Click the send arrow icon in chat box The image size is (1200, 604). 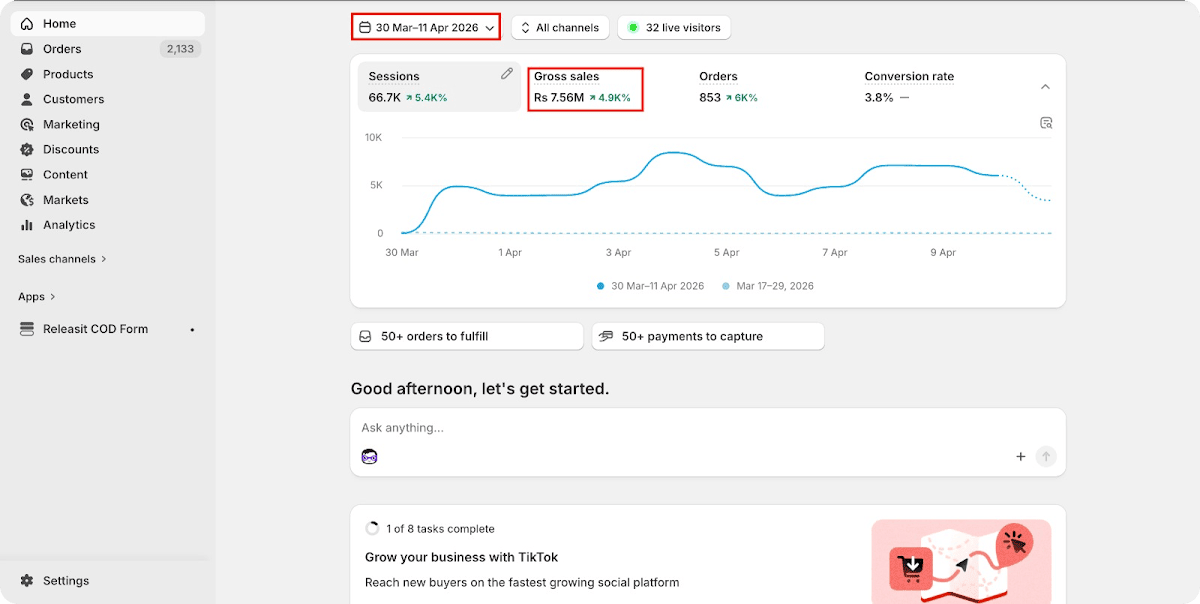point(1046,457)
